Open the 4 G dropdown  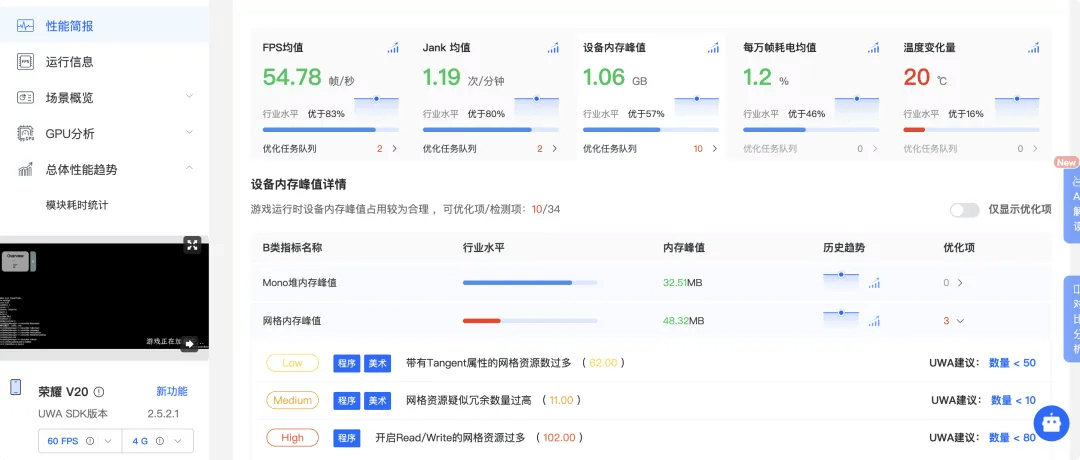[x=157, y=441]
